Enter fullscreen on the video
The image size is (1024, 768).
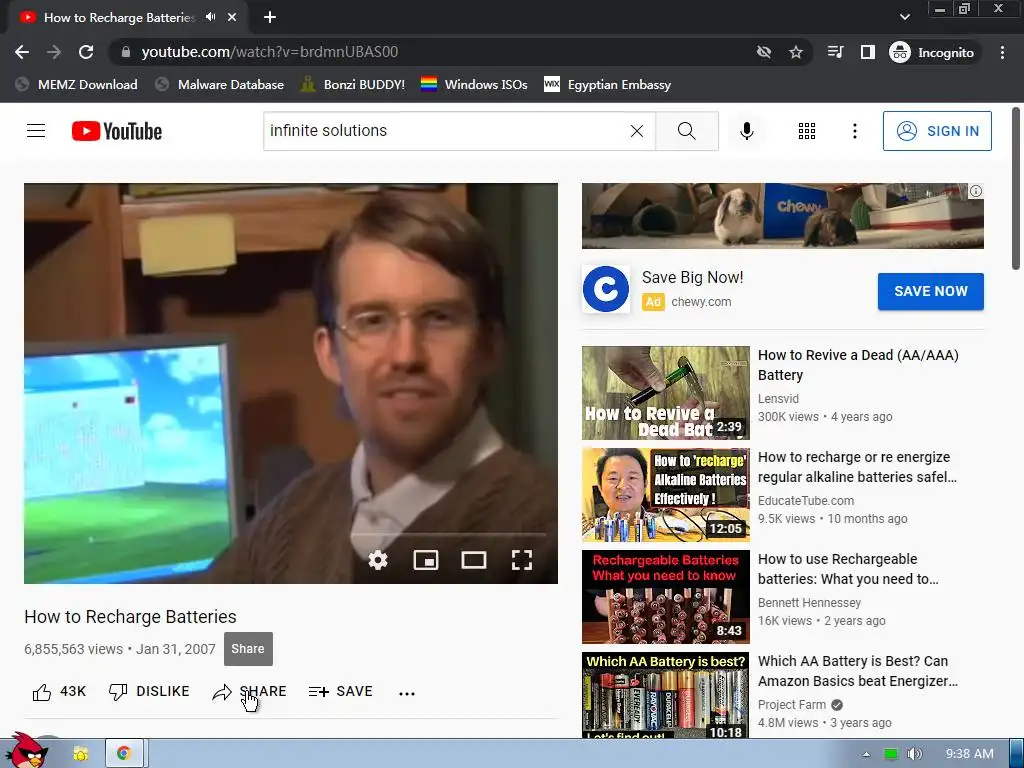(x=521, y=560)
